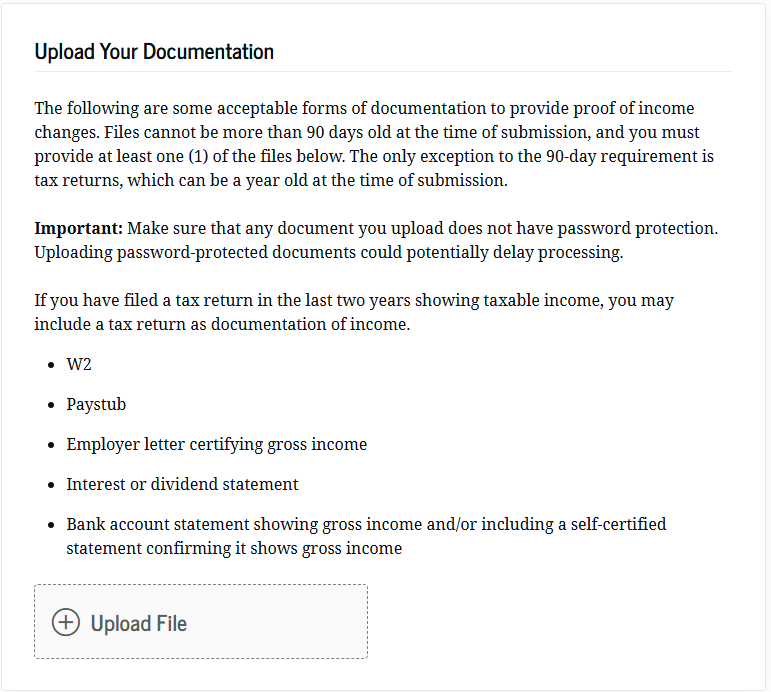Click the plus circle upload icon
Image resolution: width=771 pixels, height=692 pixels.
[65, 622]
